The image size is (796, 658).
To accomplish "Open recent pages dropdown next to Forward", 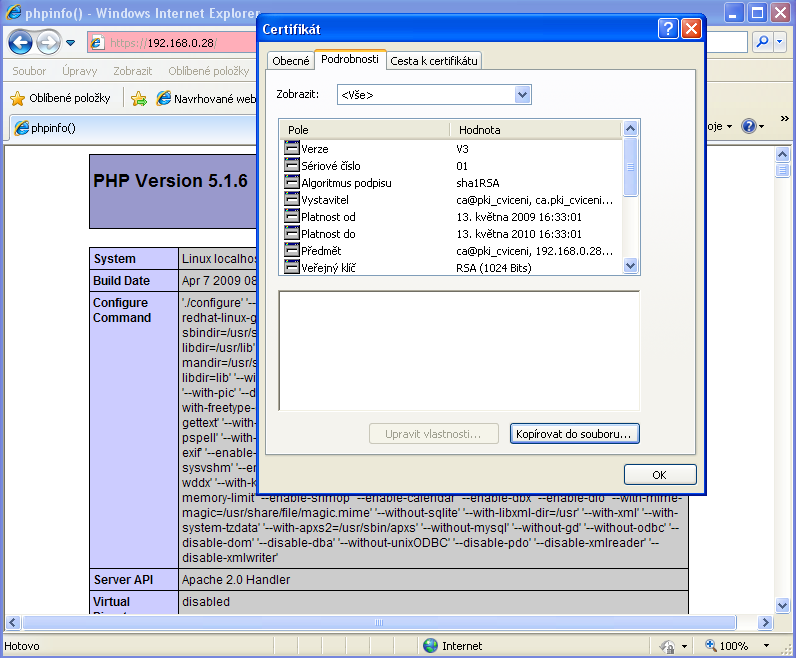I will pos(71,43).
